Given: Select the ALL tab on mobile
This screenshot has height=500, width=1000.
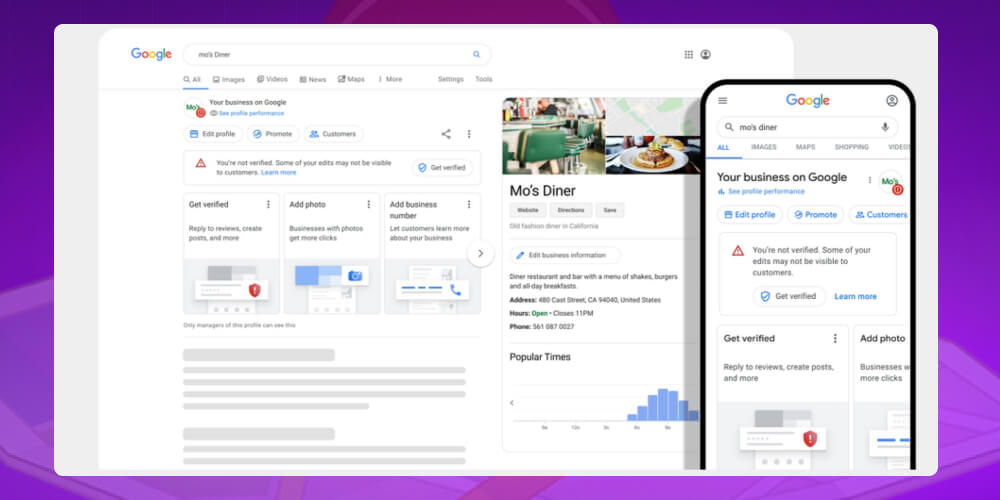Looking at the screenshot, I should tap(723, 147).
